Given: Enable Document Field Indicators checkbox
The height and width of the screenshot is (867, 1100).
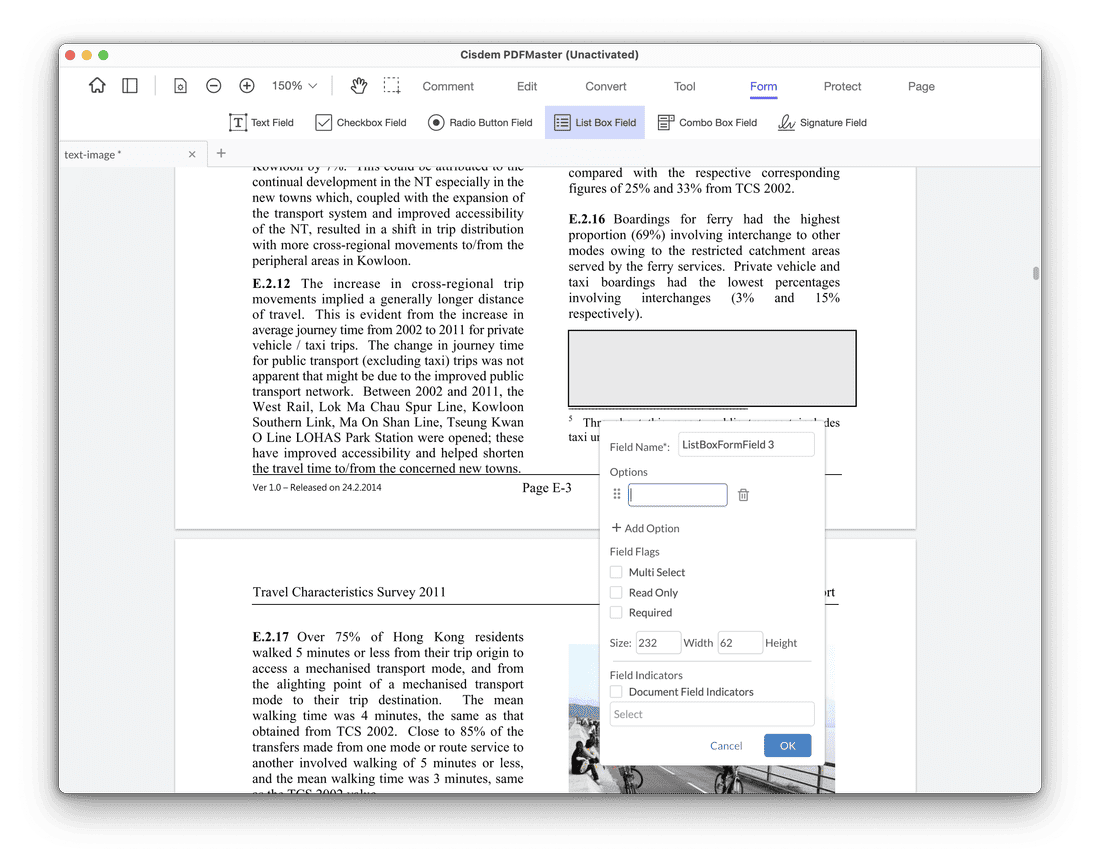Looking at the screenshot, I should click(x=616, y=692).
